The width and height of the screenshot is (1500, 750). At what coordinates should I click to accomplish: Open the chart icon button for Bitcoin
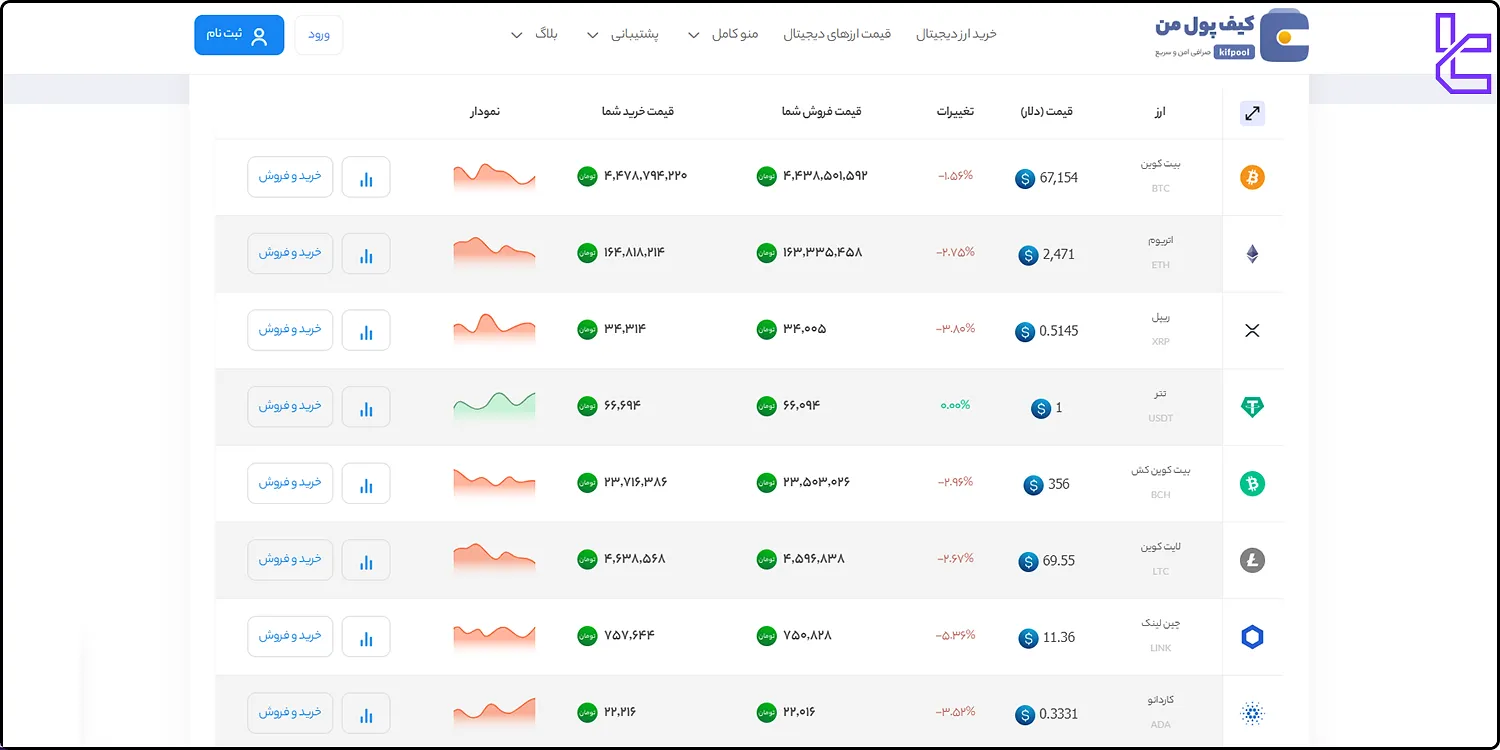366,178
